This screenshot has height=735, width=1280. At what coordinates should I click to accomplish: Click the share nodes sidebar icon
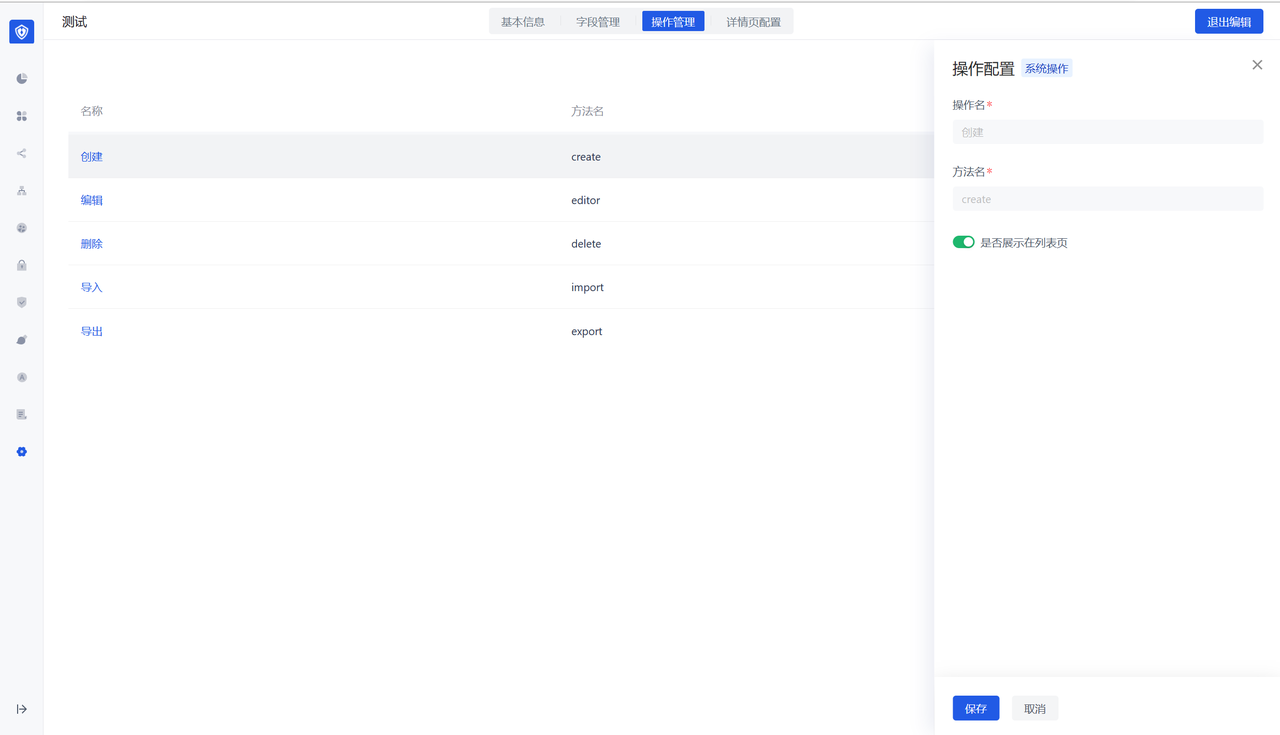click(x=22, y=154)
